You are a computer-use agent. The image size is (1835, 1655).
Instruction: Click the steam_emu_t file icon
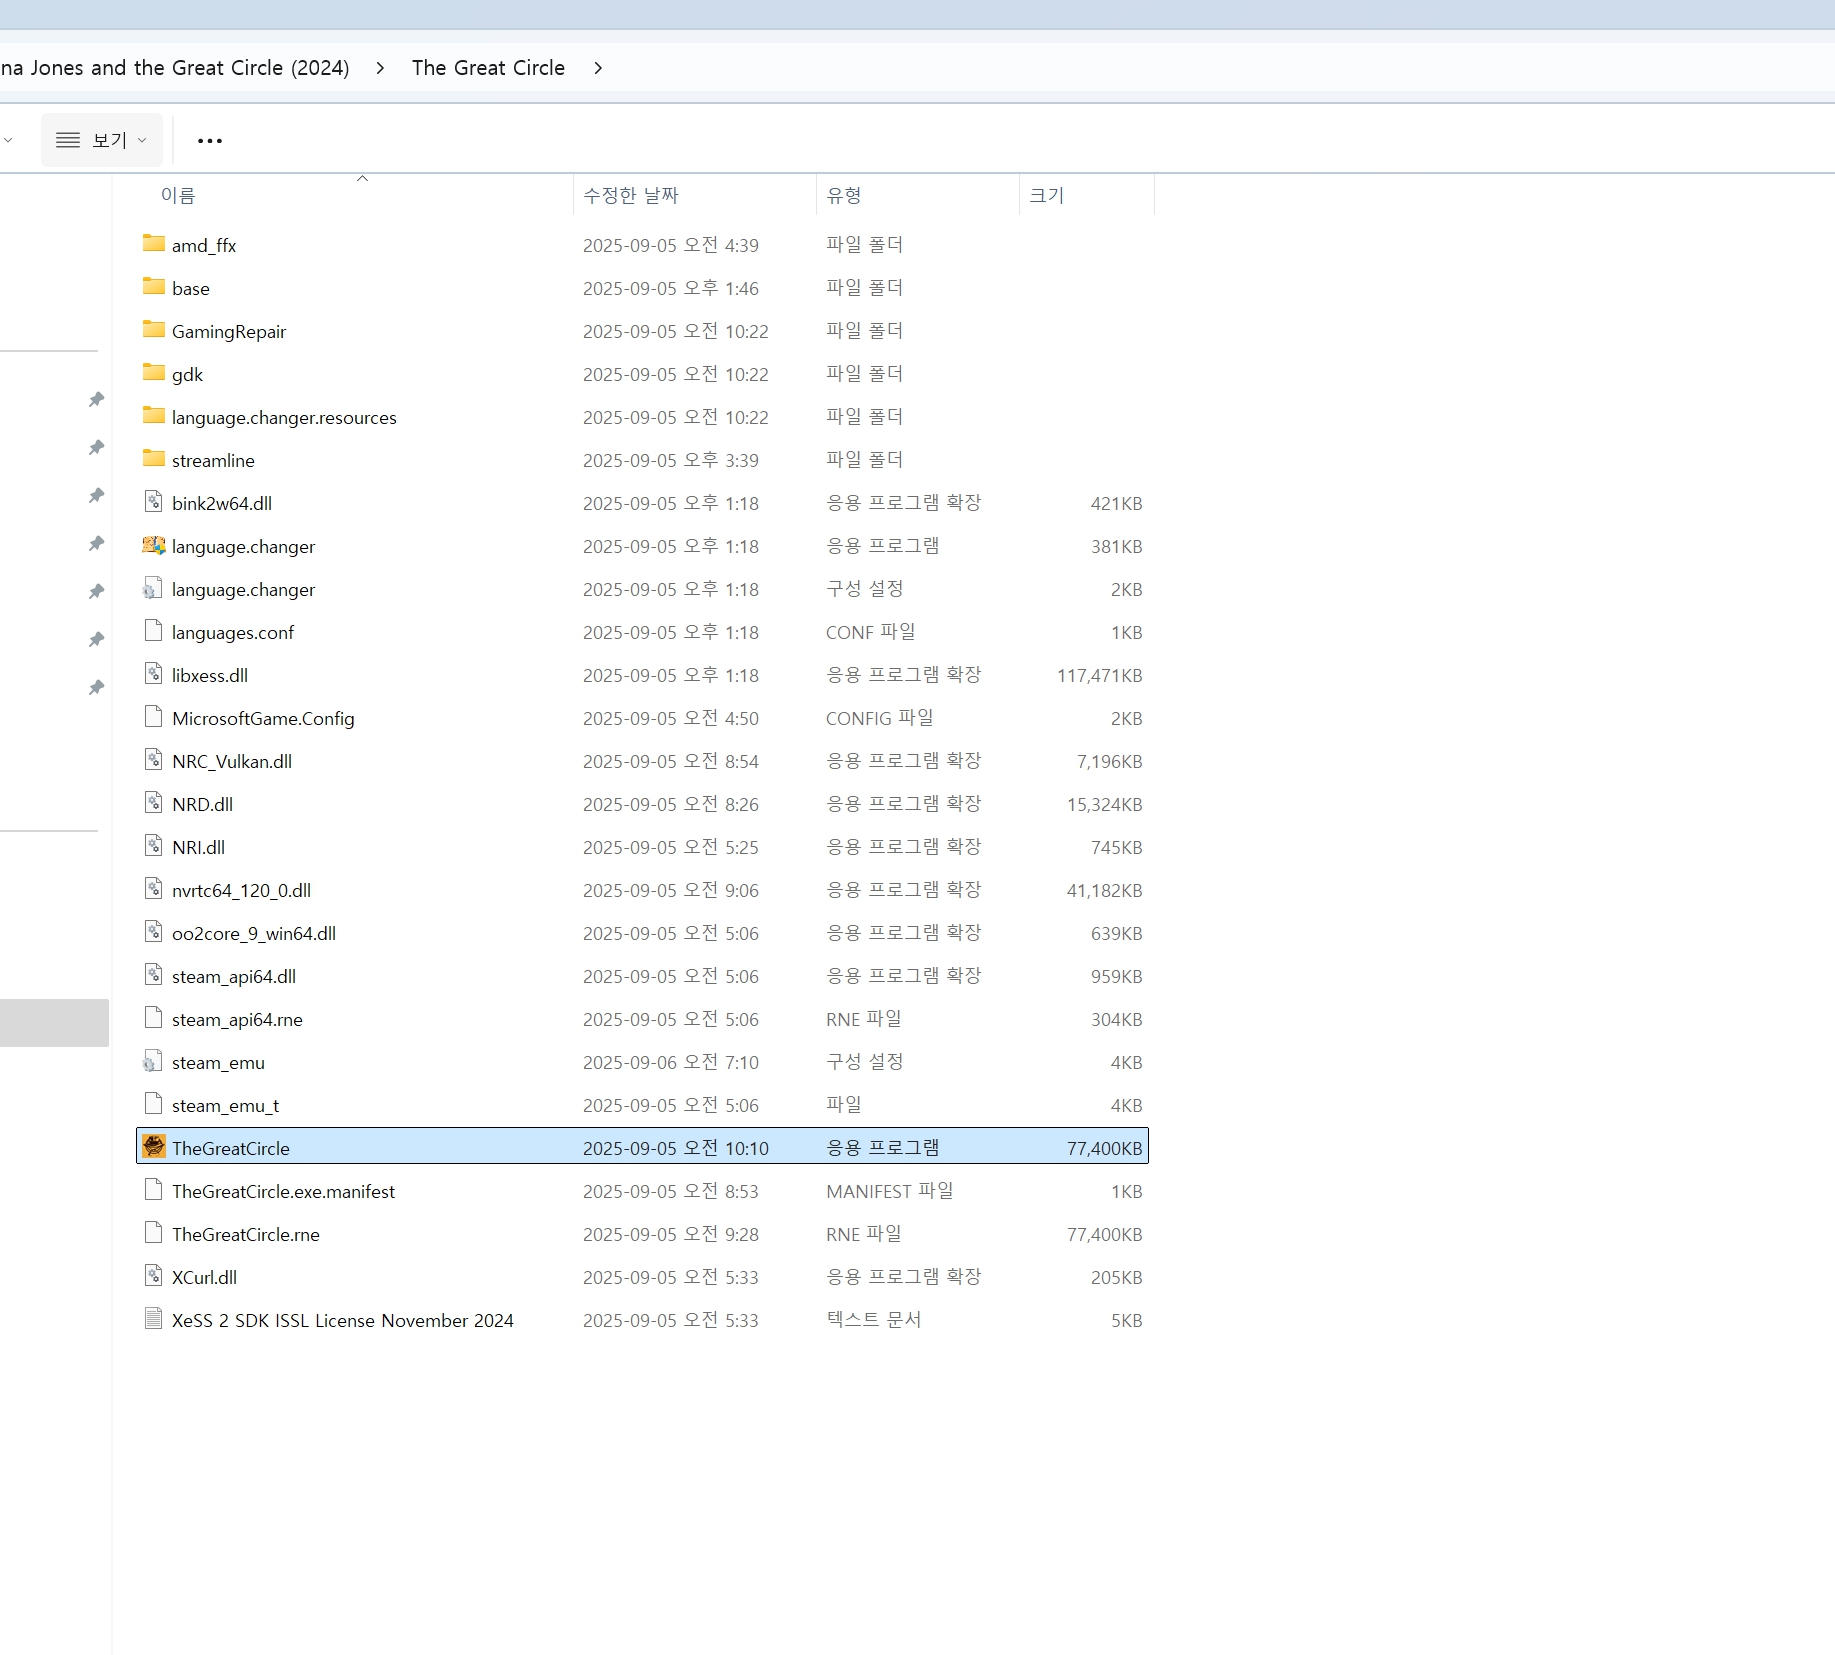153,1104
